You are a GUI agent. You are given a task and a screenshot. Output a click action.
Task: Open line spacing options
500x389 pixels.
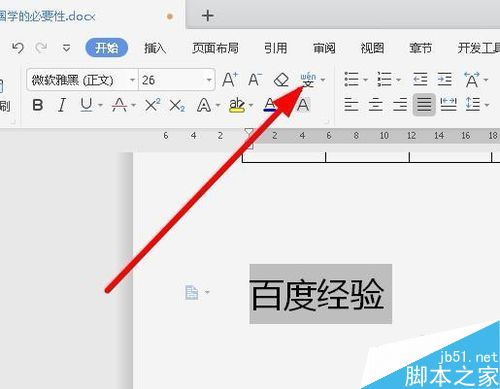pyautogui.click(x=473, y=104)
